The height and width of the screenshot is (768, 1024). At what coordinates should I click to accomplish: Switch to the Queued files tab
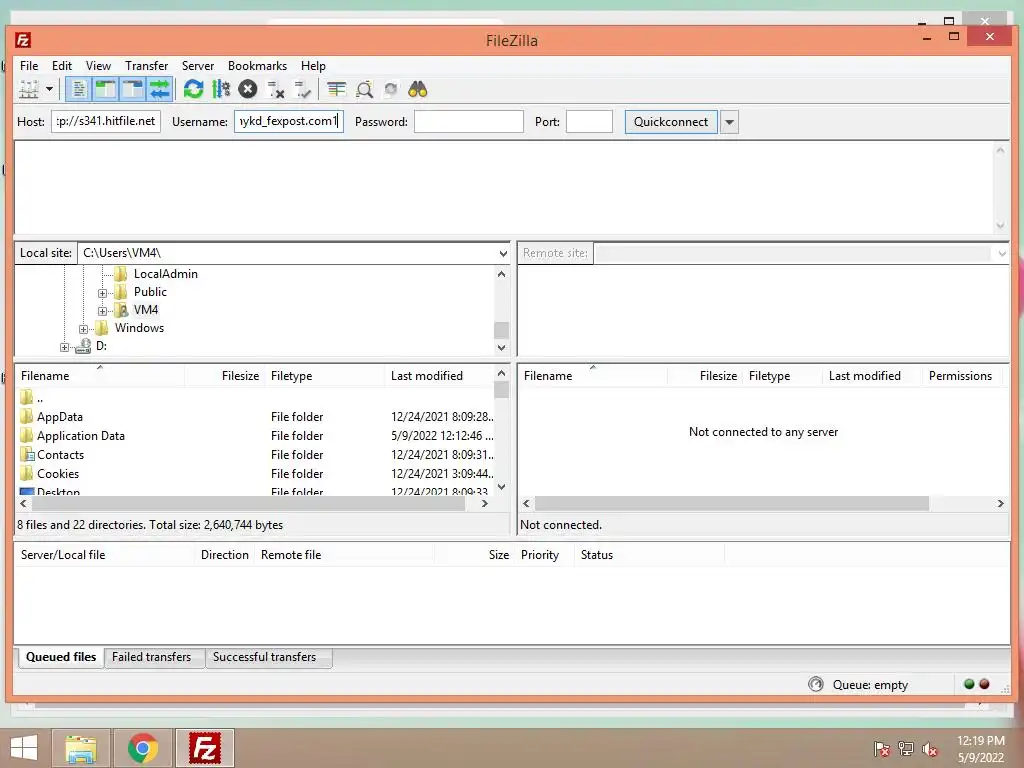pyautogui.click(x=61, y=657)
